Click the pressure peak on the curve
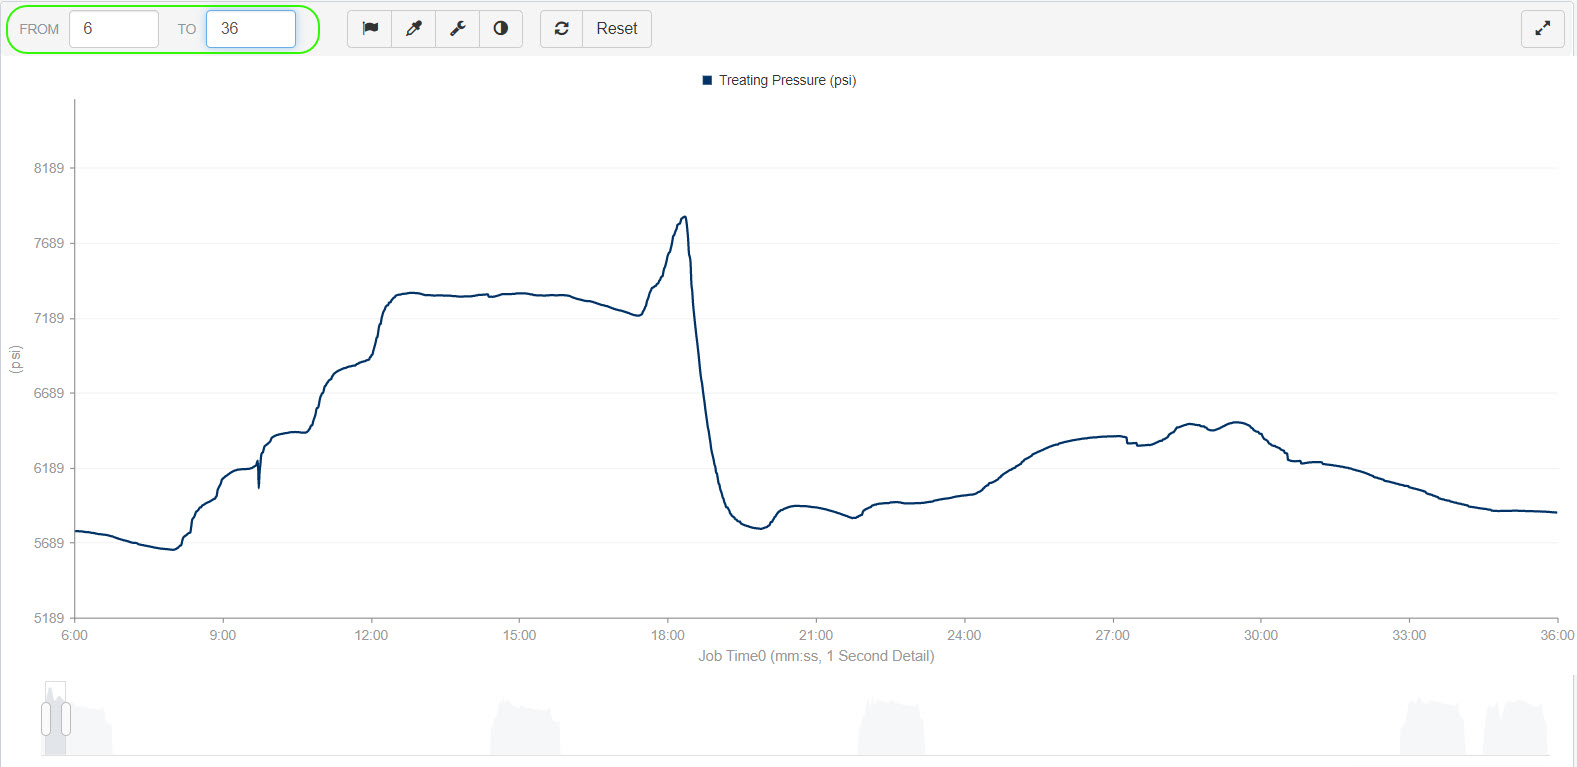The height and width of the screenshot is (767, 1577). (684, 217)
